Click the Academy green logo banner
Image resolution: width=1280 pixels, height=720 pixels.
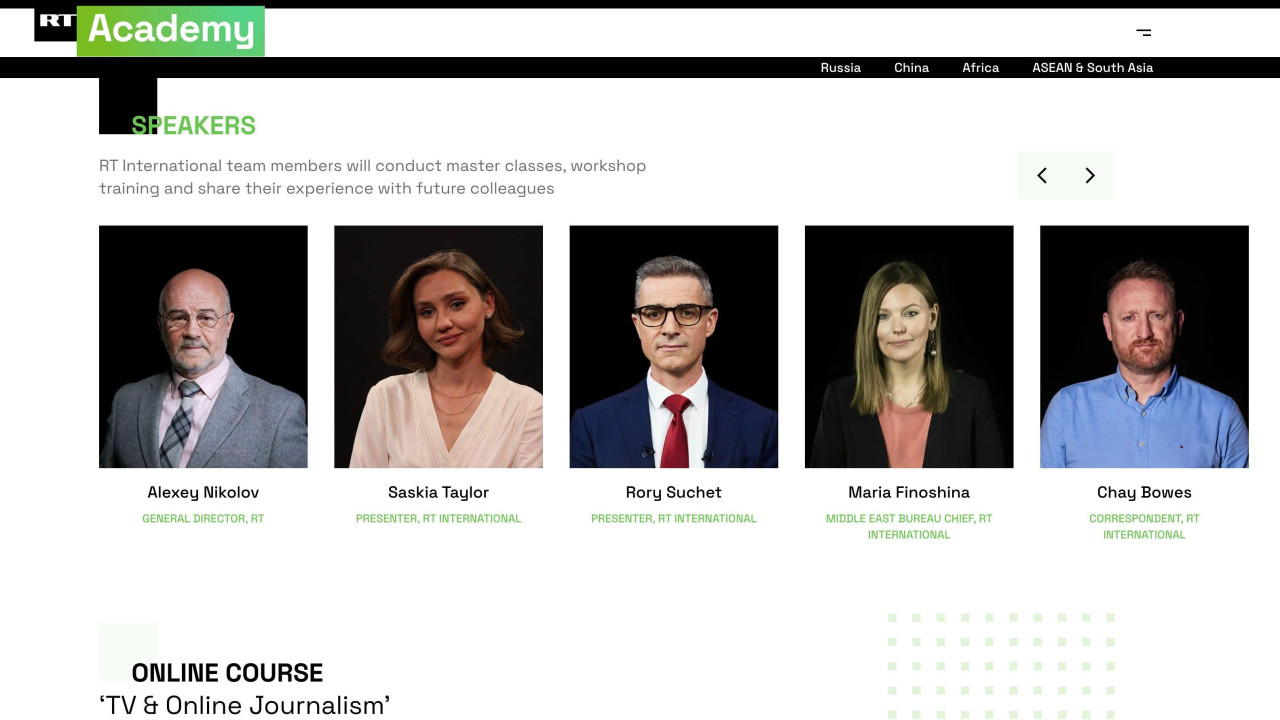171,30
